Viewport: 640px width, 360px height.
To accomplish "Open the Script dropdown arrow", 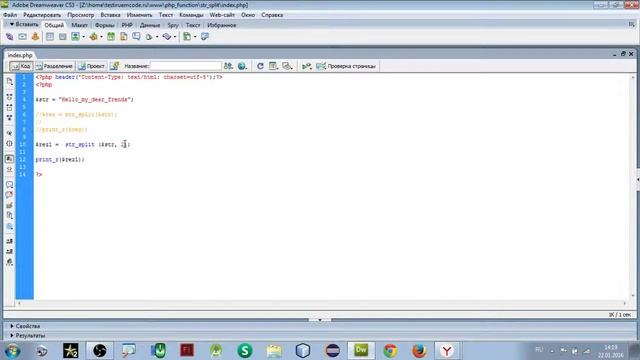I will click(175, 37).
